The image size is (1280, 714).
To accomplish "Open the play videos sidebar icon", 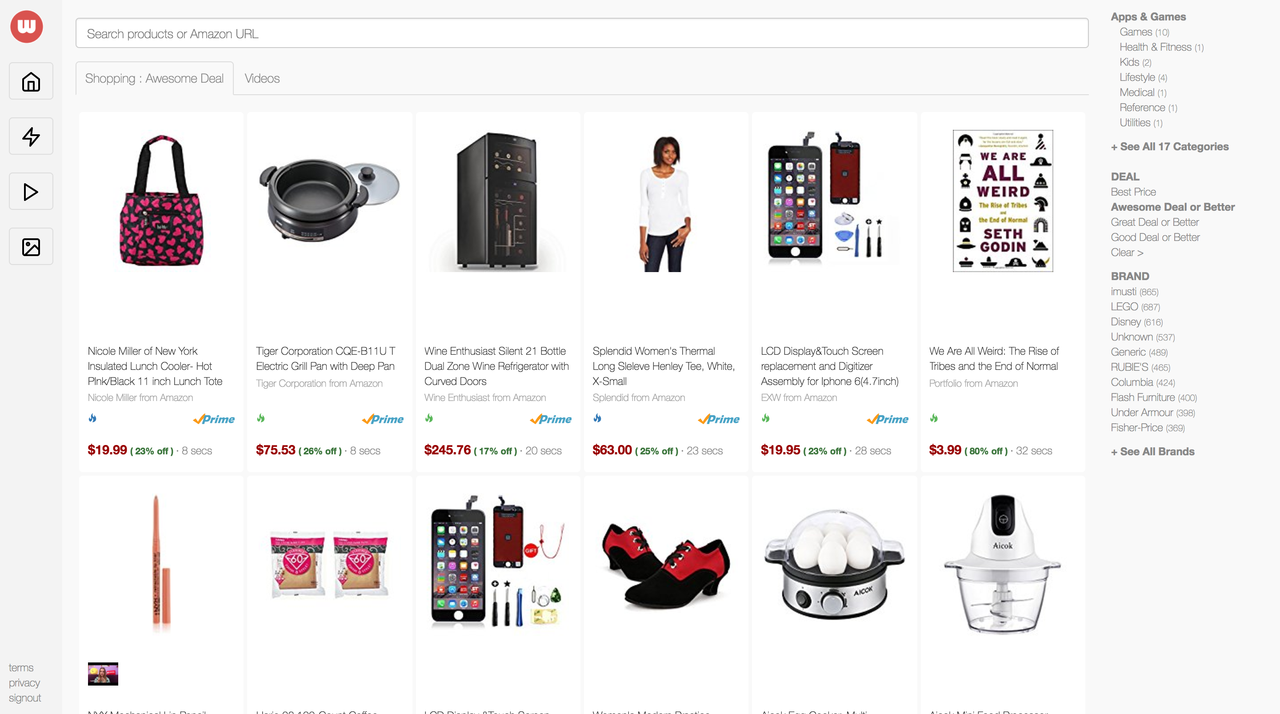I will (x=31, y=192).
